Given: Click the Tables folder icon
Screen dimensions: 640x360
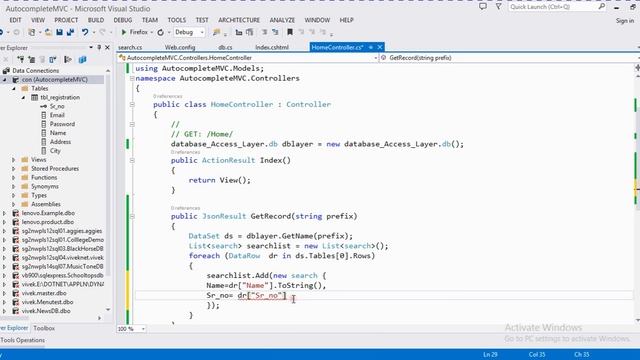Looking at the screenshot, I should [25, 88].
